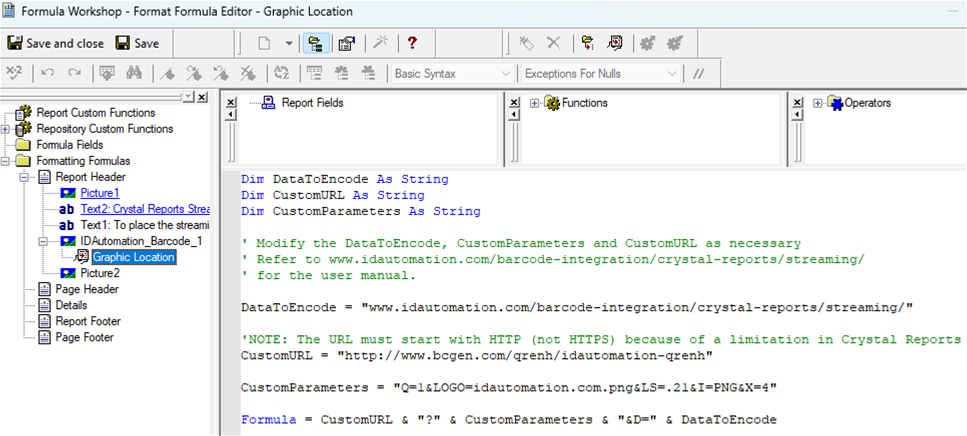Expand Repository Custom Functions node
The image size is (967, 436).
click(6, 129)
